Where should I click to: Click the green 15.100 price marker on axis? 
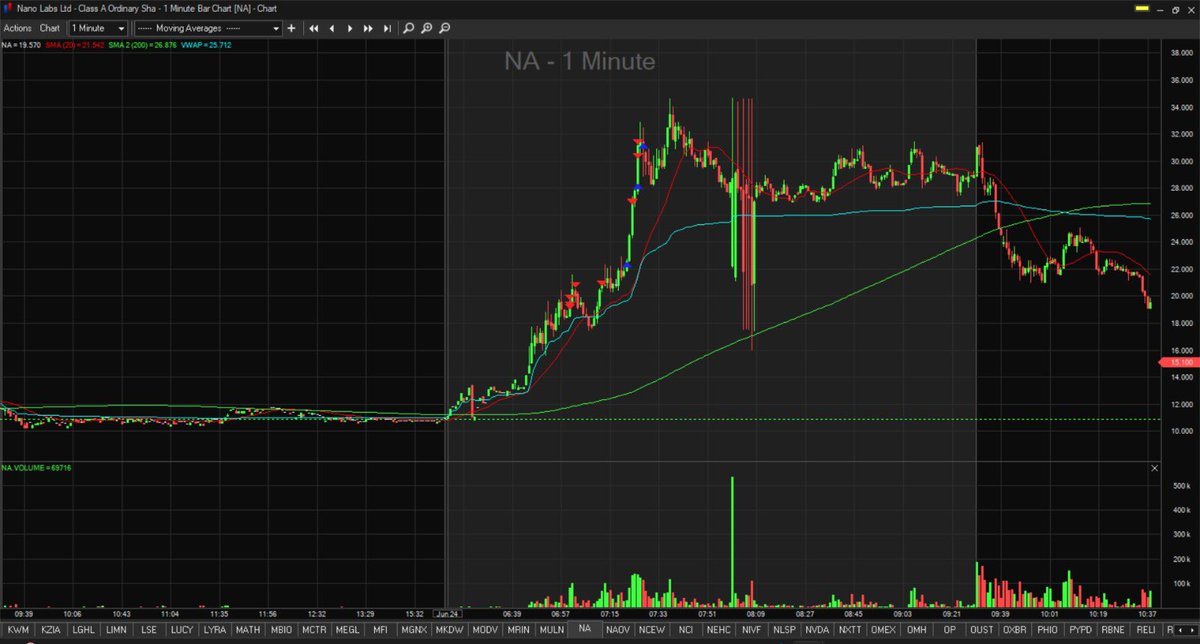(1180, 362)
